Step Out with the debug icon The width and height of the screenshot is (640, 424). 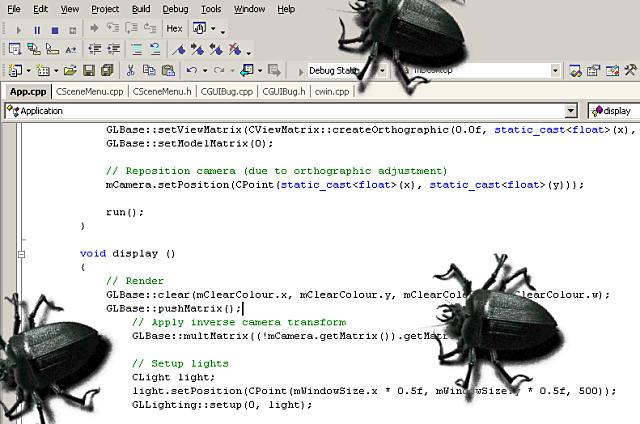click(150, 28)
